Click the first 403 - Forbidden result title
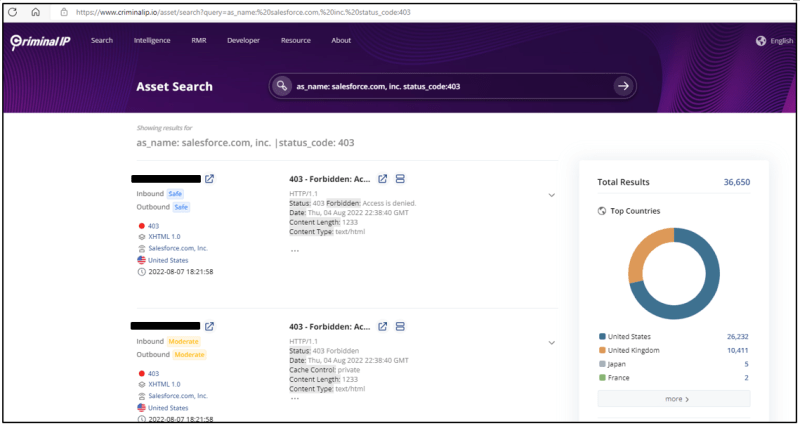The width and height of the screenshot is (800, 426). pos(330,179)
